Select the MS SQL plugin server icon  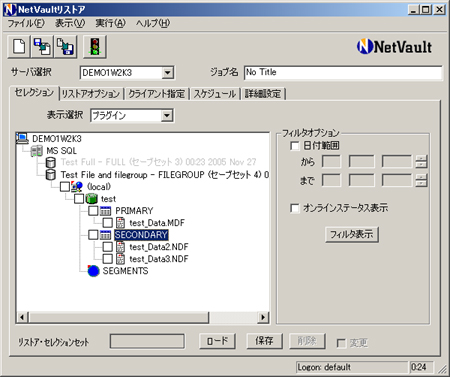coord(37,151)
